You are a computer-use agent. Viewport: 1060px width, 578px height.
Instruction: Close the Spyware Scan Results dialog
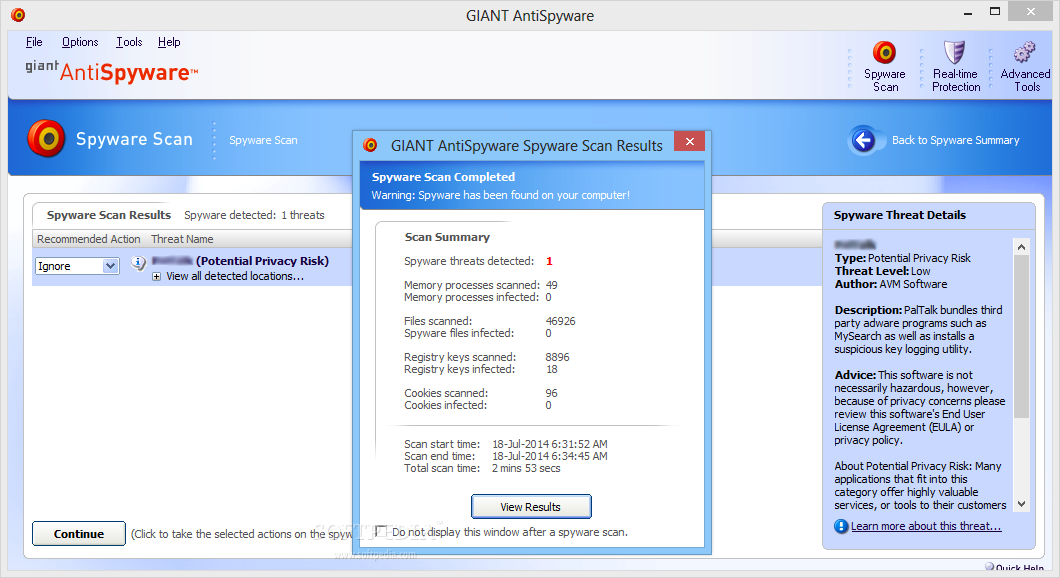(x=690, y=141)
